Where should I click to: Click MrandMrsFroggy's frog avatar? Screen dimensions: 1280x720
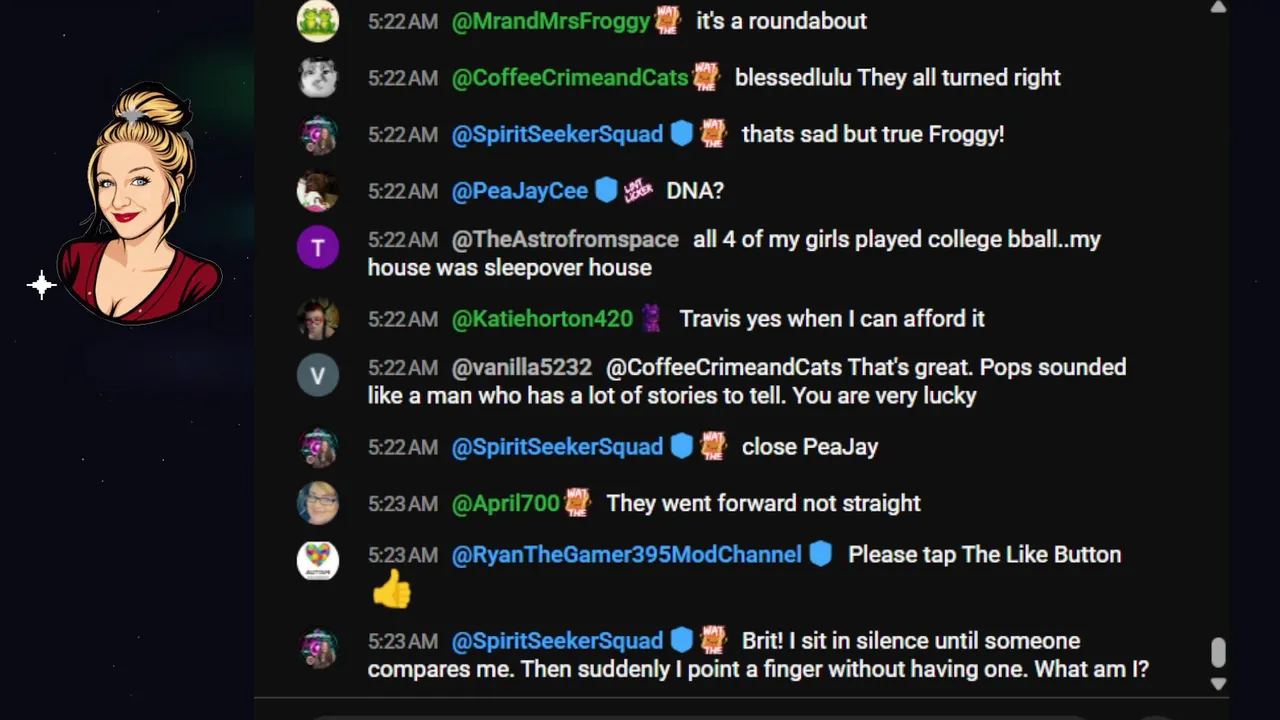pyautogui.click(x=318, y=21)
